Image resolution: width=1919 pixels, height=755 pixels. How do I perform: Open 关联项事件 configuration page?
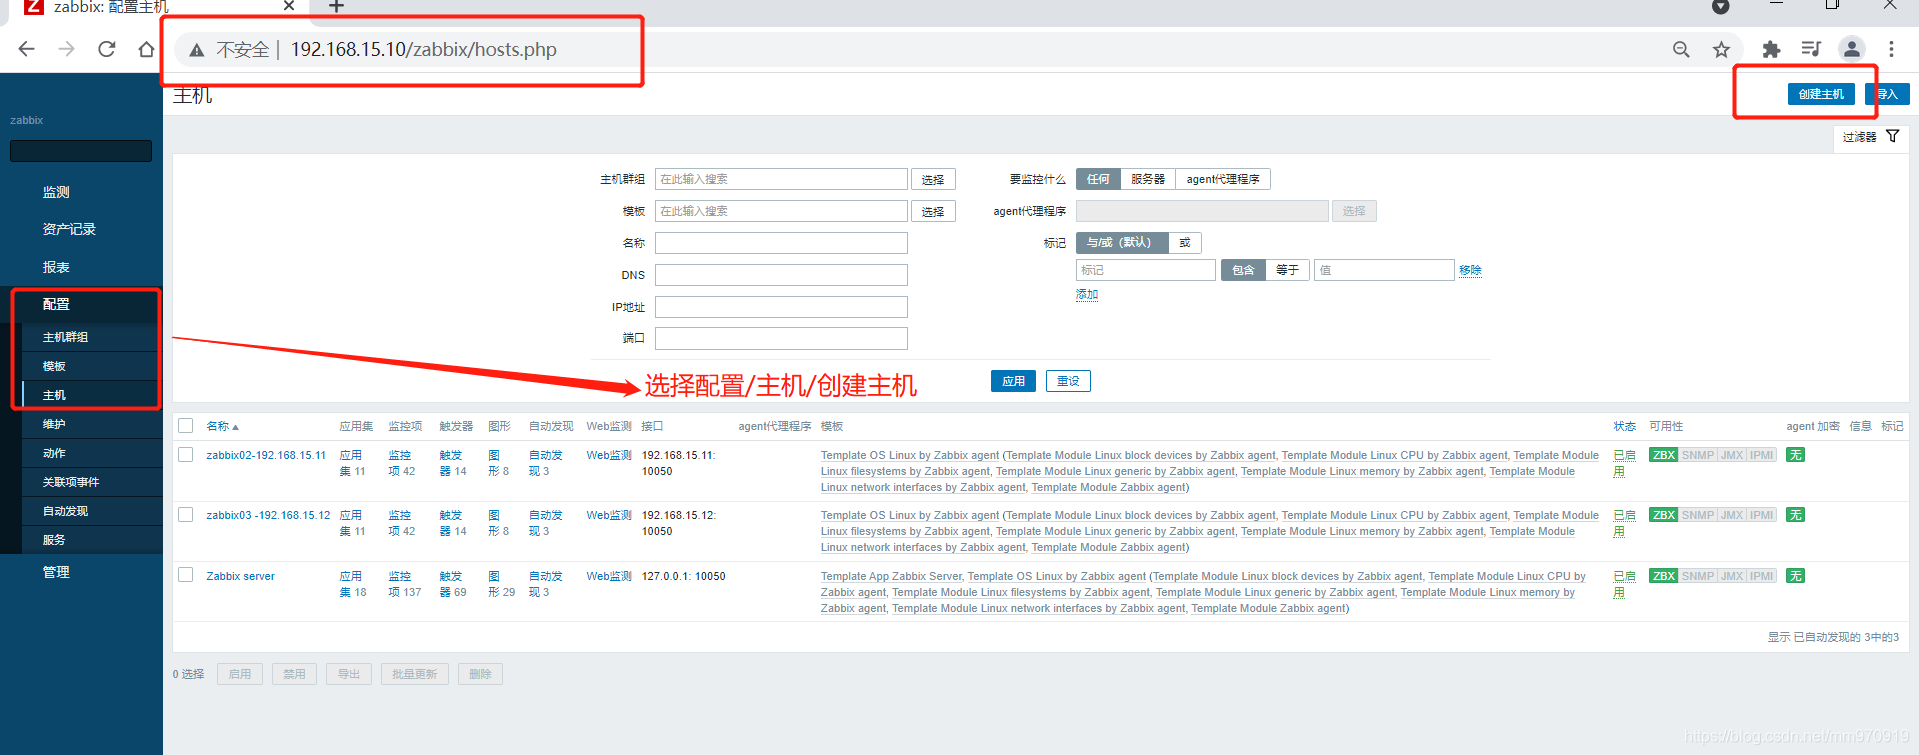point(71,482)
